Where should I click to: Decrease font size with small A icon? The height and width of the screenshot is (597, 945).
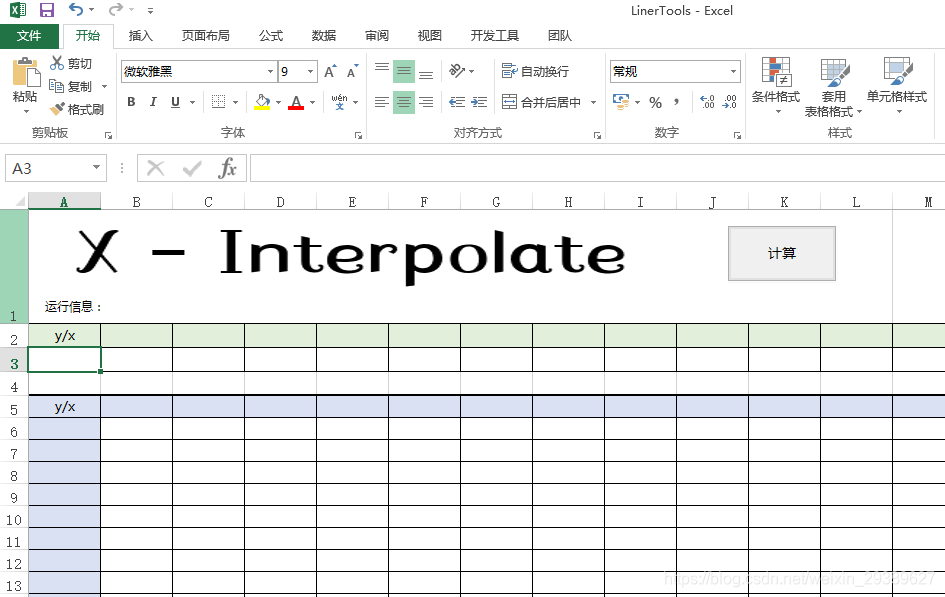(x=353, y=72)
